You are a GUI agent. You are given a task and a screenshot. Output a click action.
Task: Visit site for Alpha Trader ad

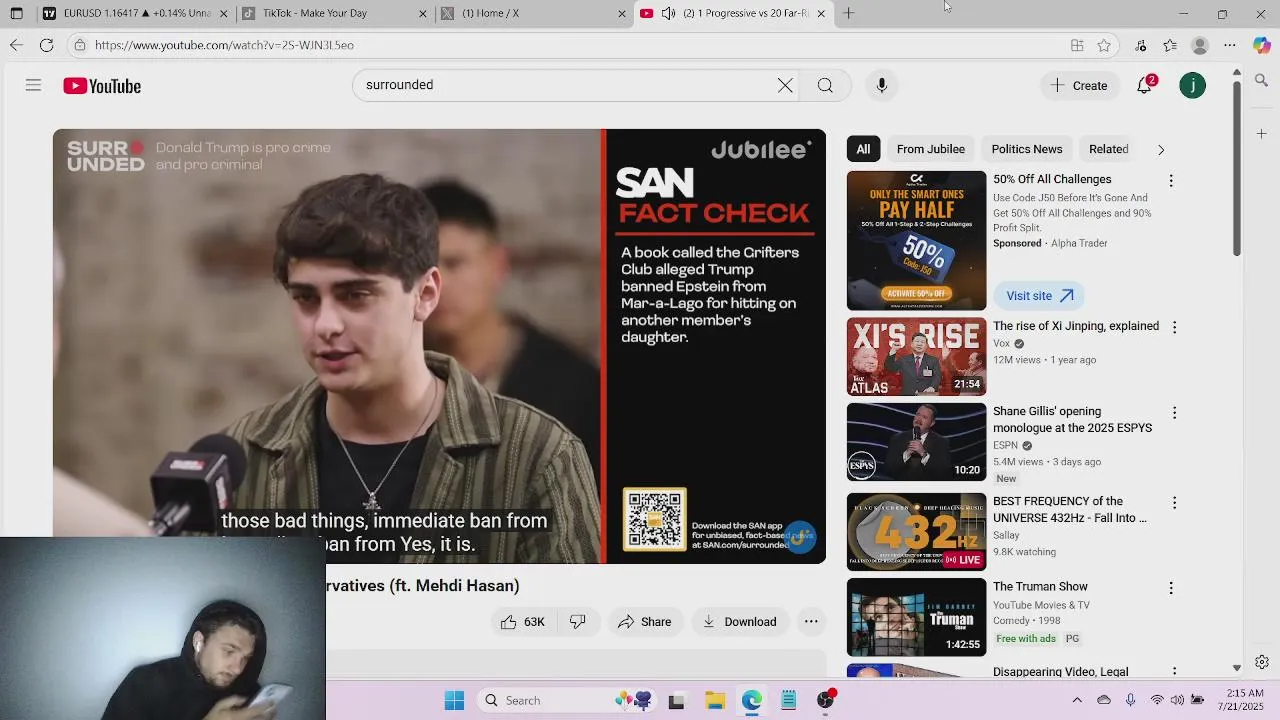[1039, 296]
